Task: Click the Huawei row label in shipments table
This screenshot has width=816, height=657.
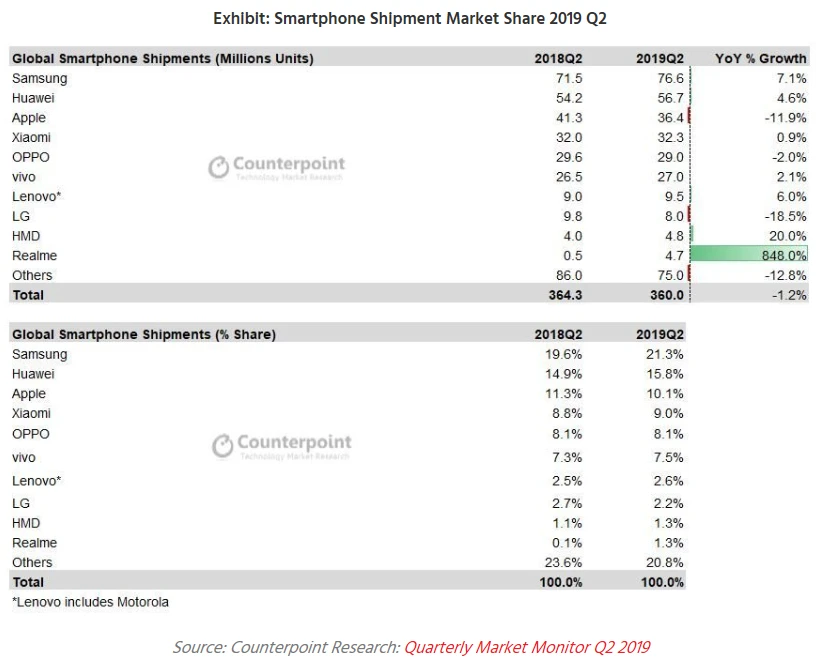Action: pyautogui.click(x=33, y=98)
